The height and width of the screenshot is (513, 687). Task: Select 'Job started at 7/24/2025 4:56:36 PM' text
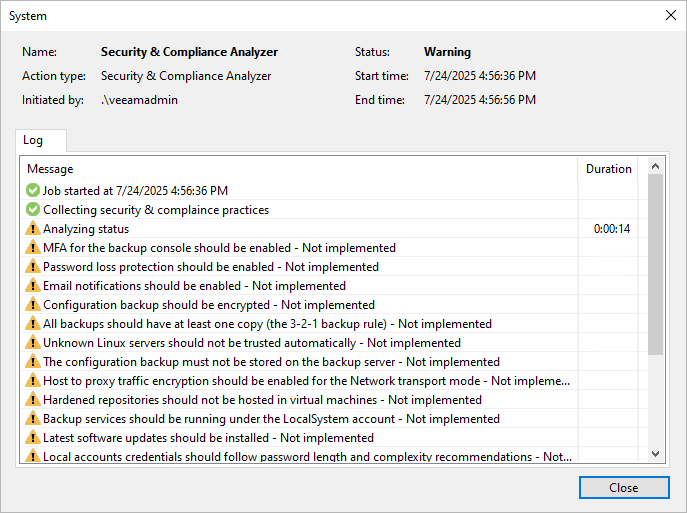135,191
